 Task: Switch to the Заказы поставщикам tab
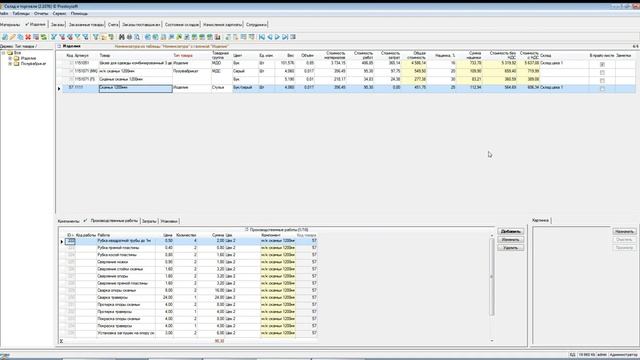[x=141, y=25]
